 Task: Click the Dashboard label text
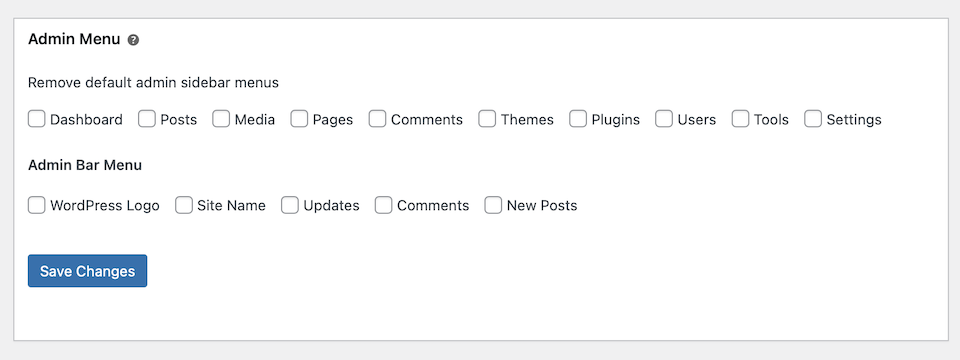tap(86, 120)
